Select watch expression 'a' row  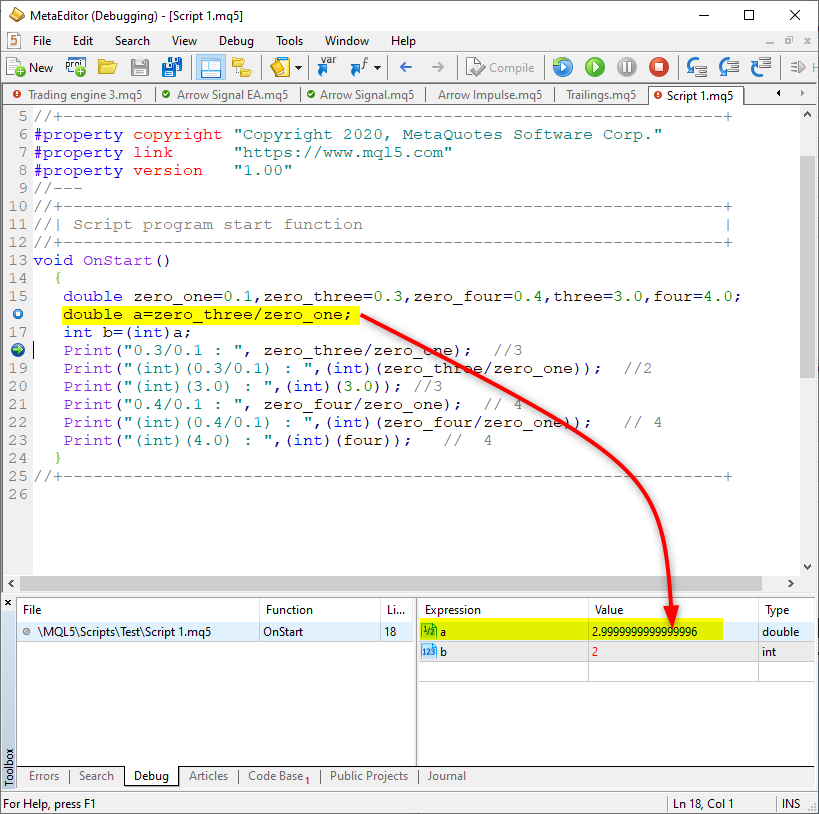(616, 632)
